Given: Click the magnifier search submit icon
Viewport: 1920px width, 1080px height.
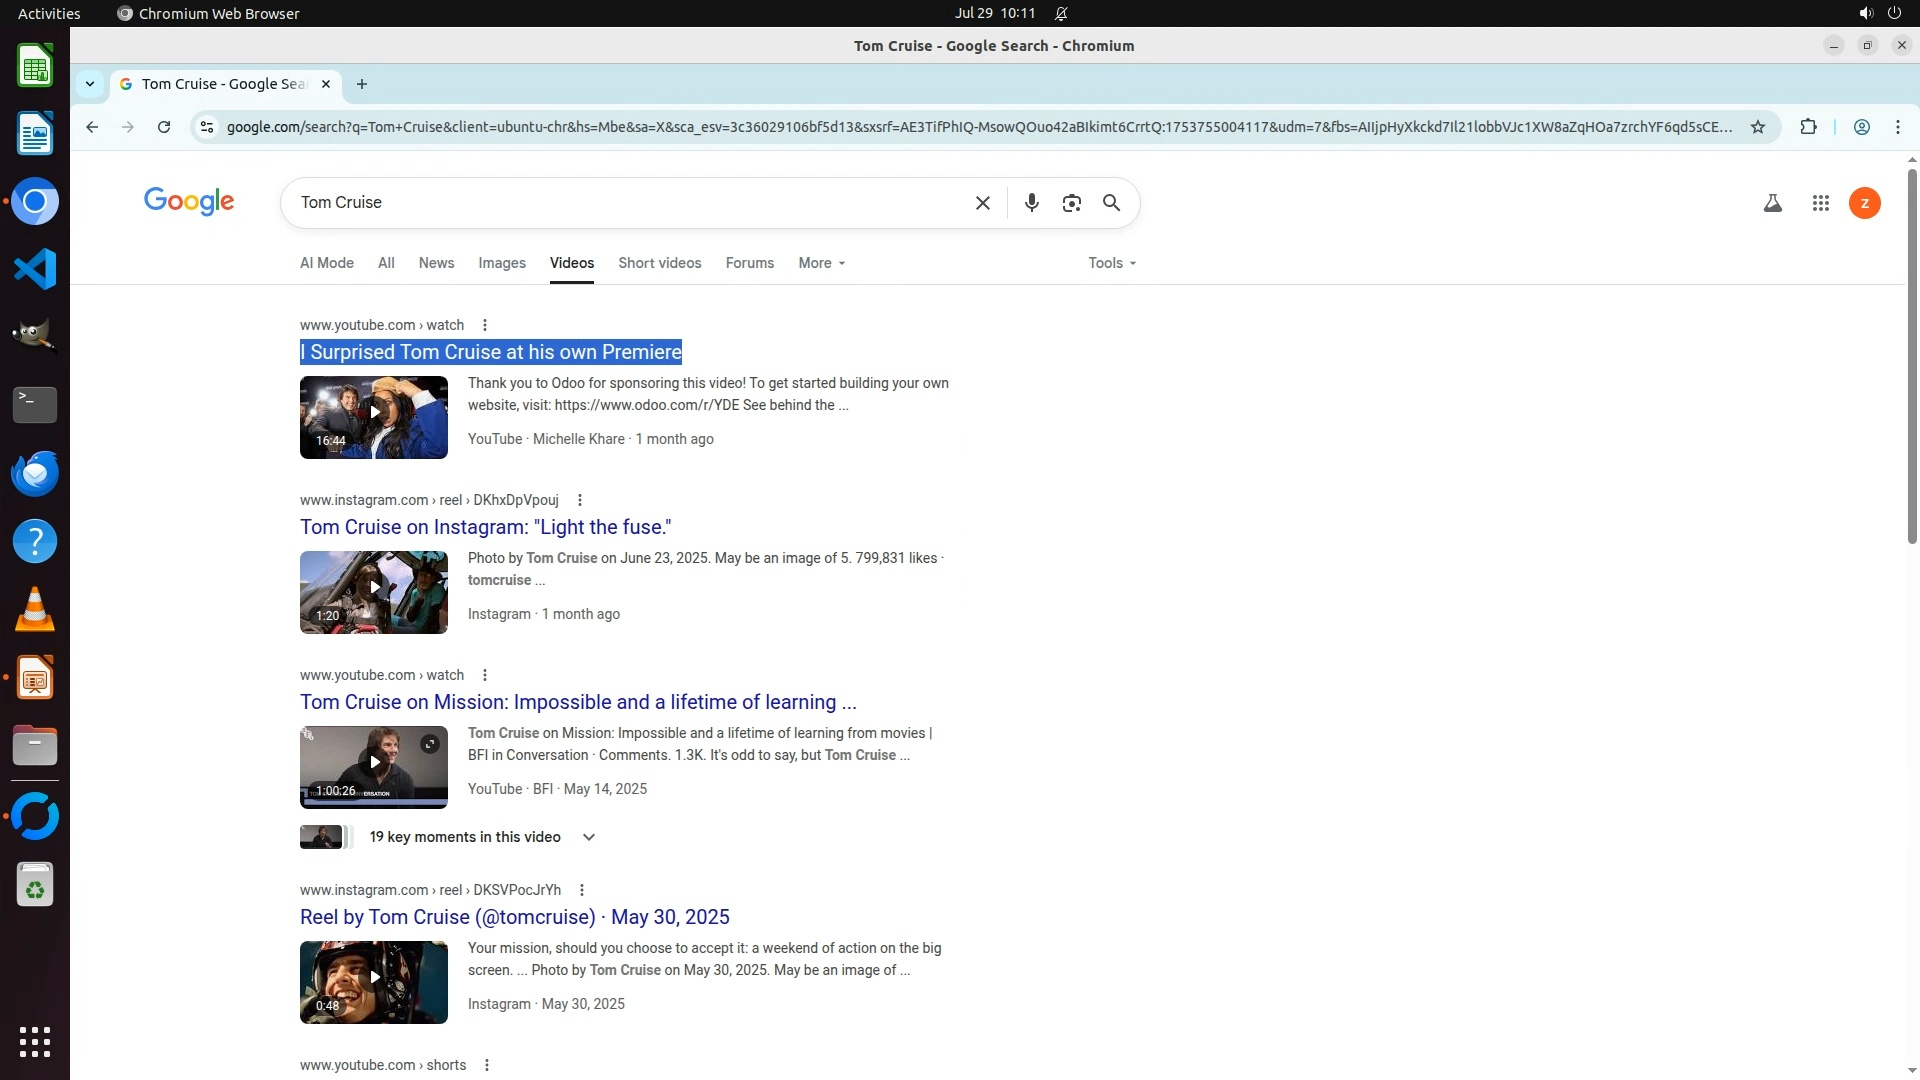Looking at the screenshot, I should click(1111, 203).
